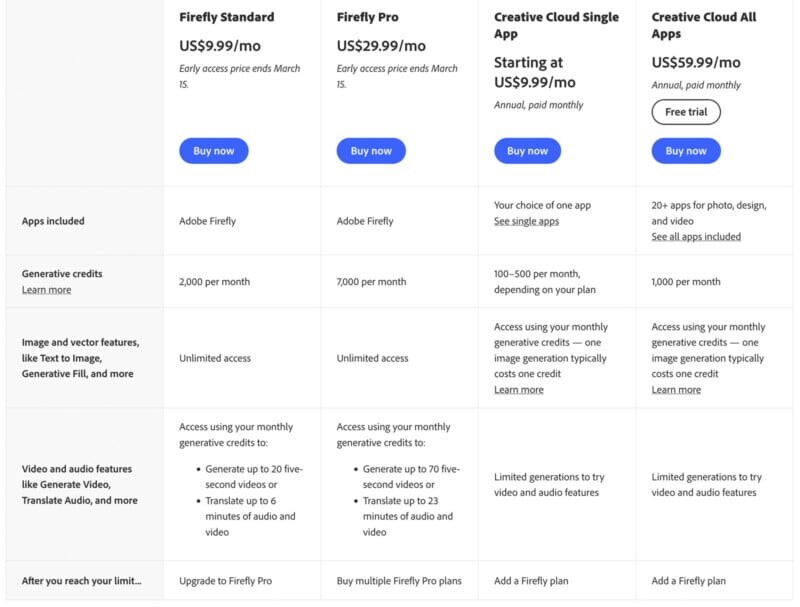Click Buy multiple Firefly Pro plans text
The width and height of the screenshot is (800, 607).
pyautogui.click(x=397, y=581)
